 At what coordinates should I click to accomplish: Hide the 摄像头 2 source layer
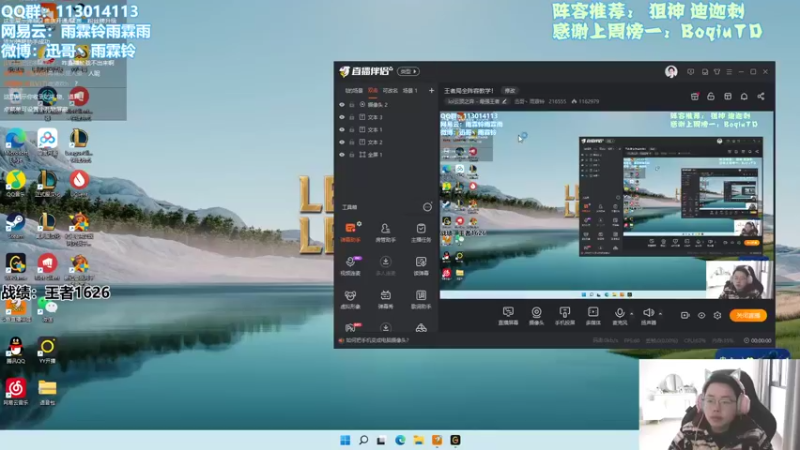[342, 105]
